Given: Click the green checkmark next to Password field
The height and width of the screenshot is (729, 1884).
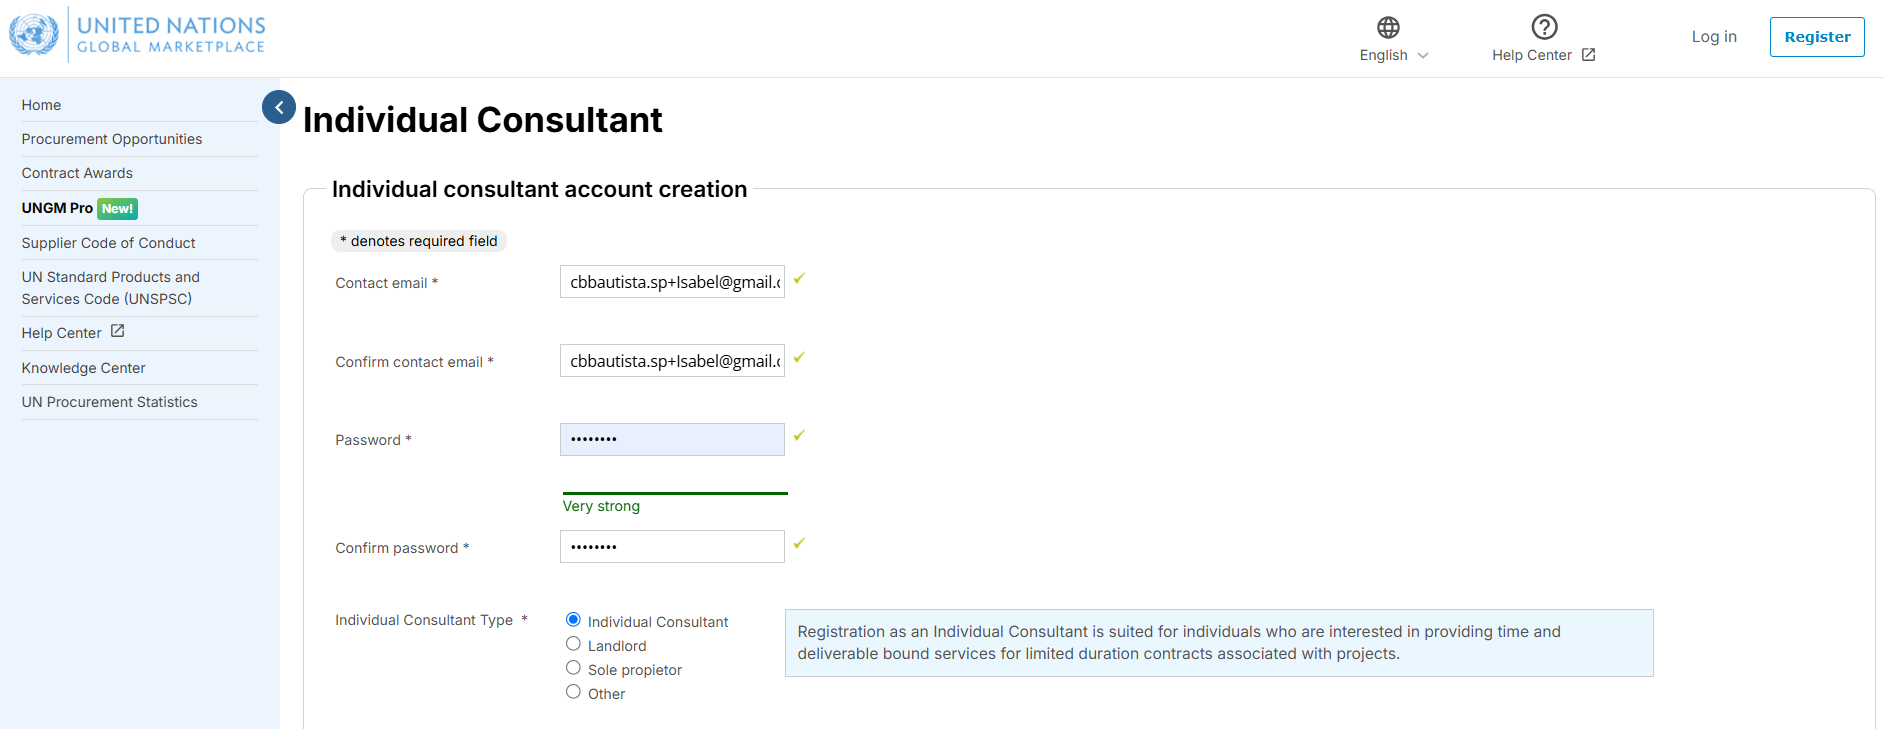Looking at the screenshot, I should [799, 436].
